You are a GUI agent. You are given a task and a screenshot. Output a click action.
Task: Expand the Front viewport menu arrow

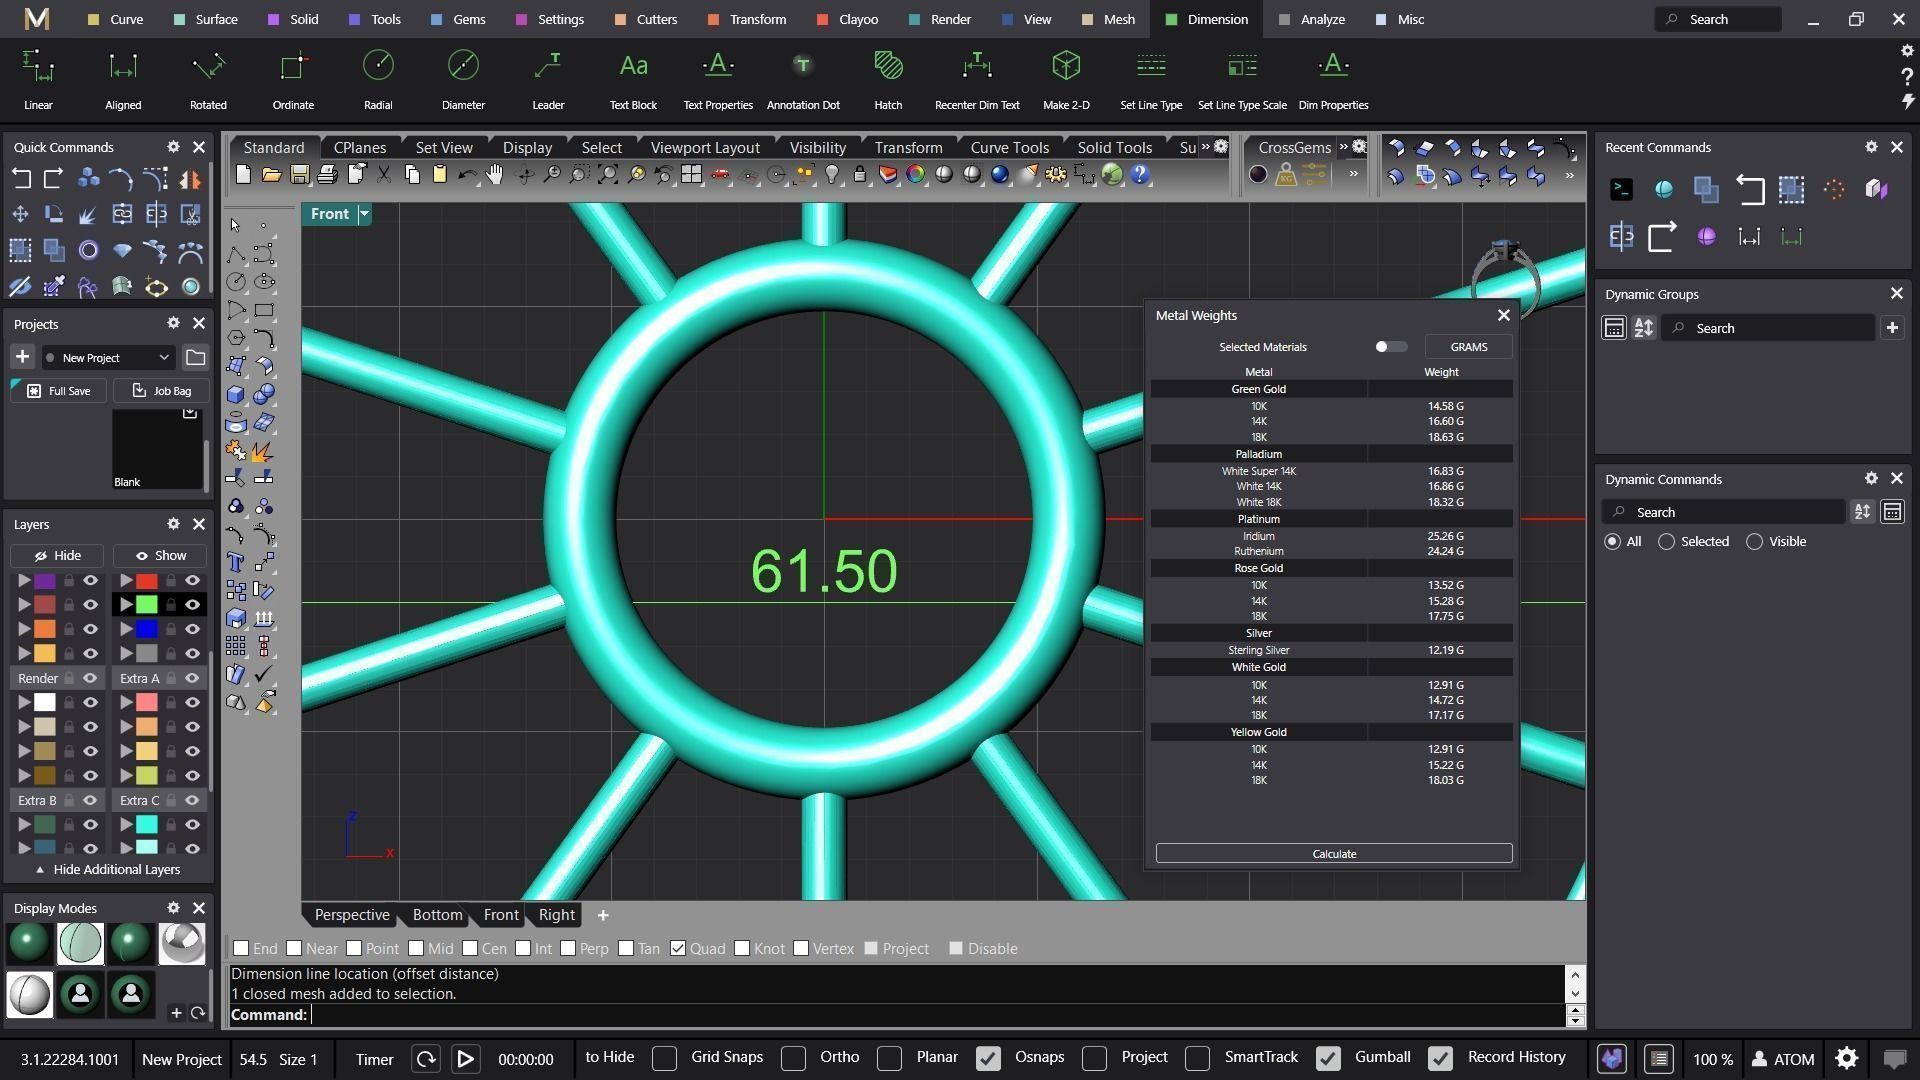click(x=365, y=214)
